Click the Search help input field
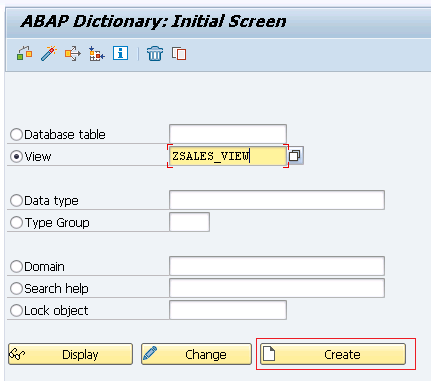This screenshot has height=381, width=431. [277, 288]
